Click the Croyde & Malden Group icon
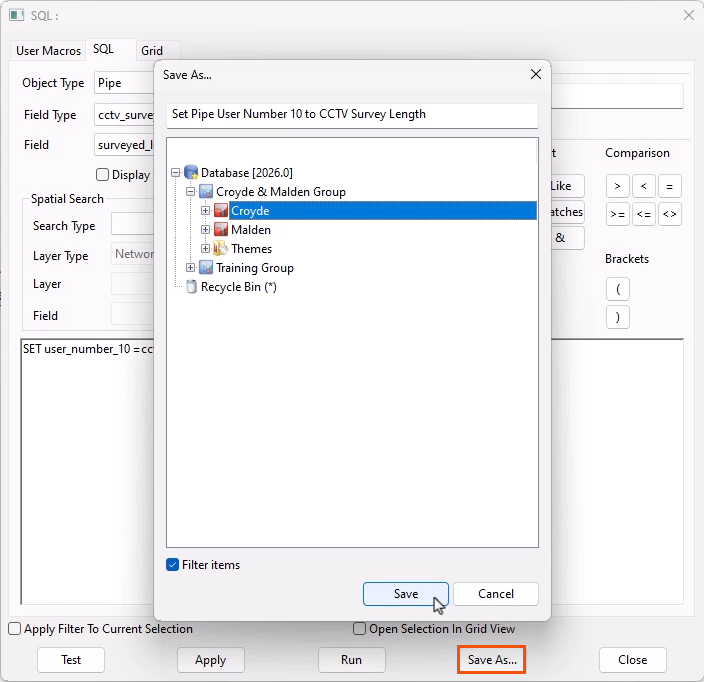Image resolution: width=704 pixels, height=682 pixels. coord(206,192)
